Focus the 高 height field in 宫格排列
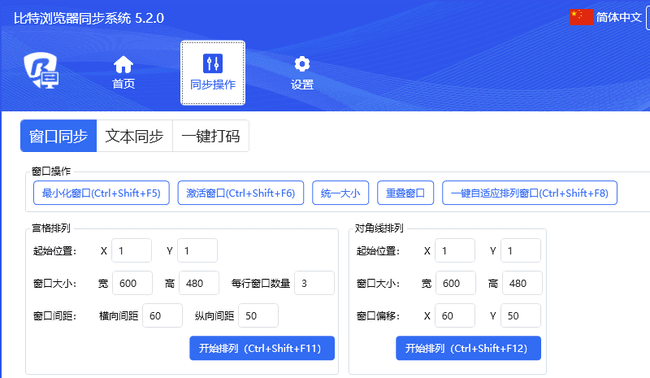This screenshot has width=650, height=378. [199, 283]
